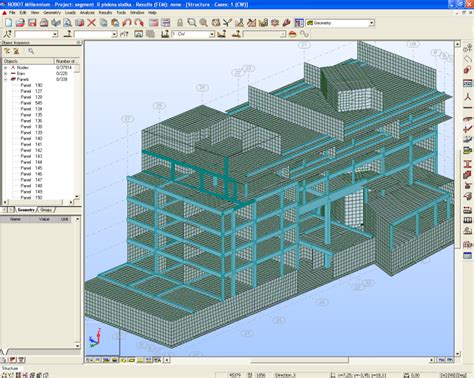Open Print Preview with the magnifier page icon
The width and height of the screenshot is (474, 378).
click(x=68, y=23)
